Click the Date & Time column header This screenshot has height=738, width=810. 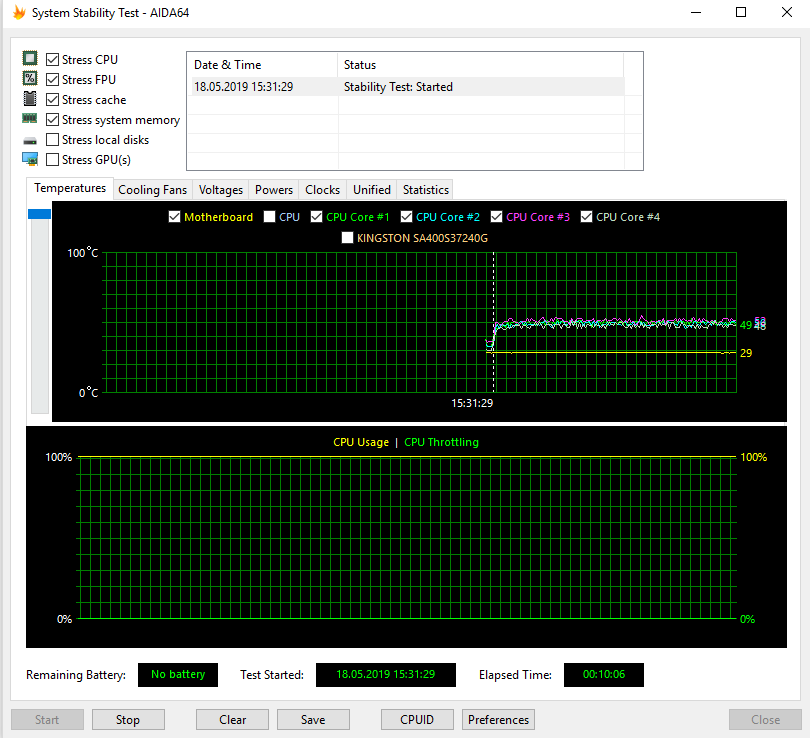262,65
